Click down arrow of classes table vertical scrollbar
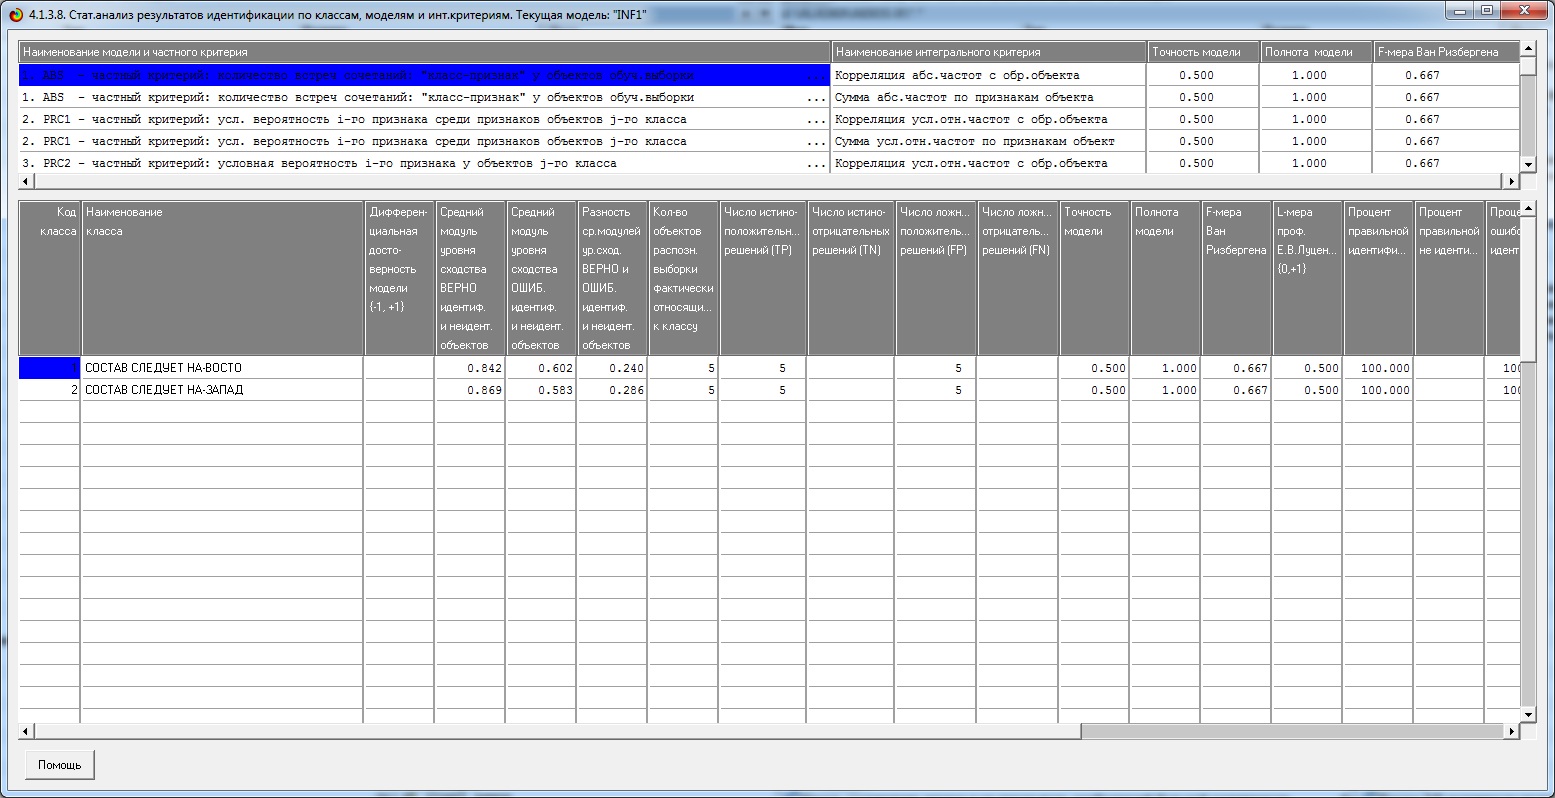1555x798 pixels. coord(1527,714)
